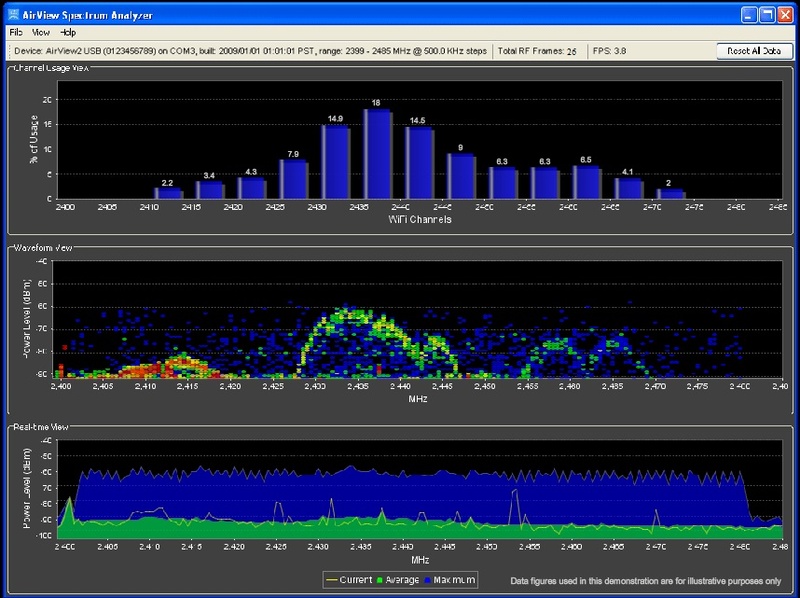Click the Total RF Frames status field

[x=538, y=51]
